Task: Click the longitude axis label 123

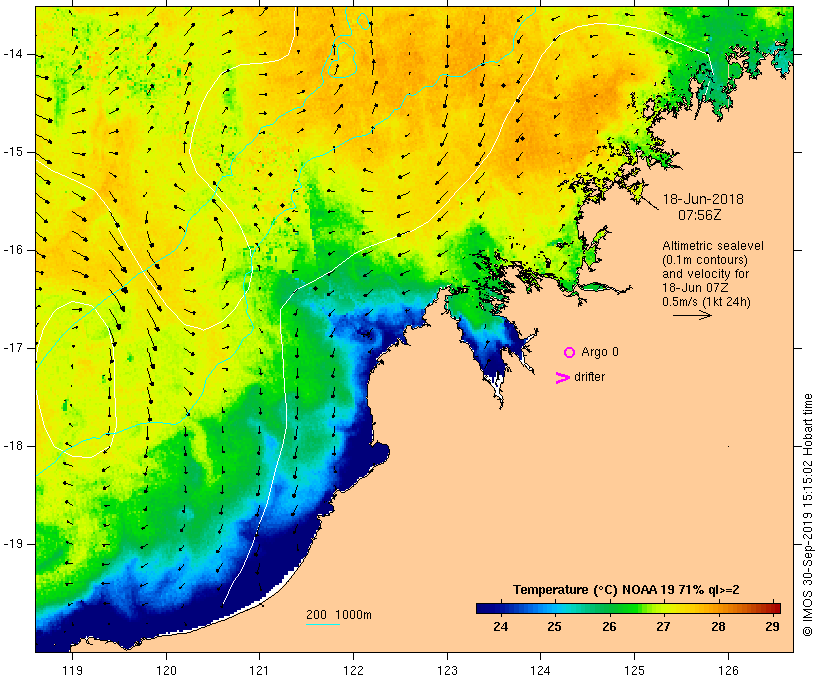Action: click(x=447, y=670)
